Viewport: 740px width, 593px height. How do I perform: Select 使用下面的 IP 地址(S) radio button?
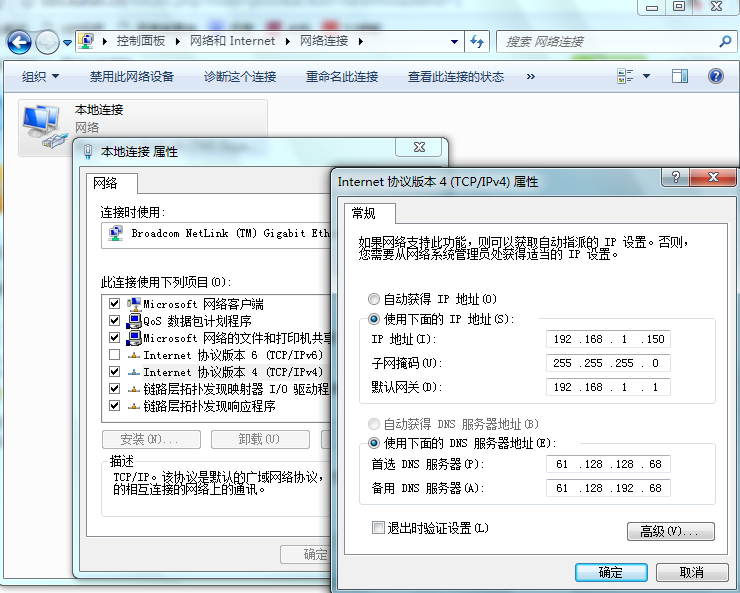[374, 319]
